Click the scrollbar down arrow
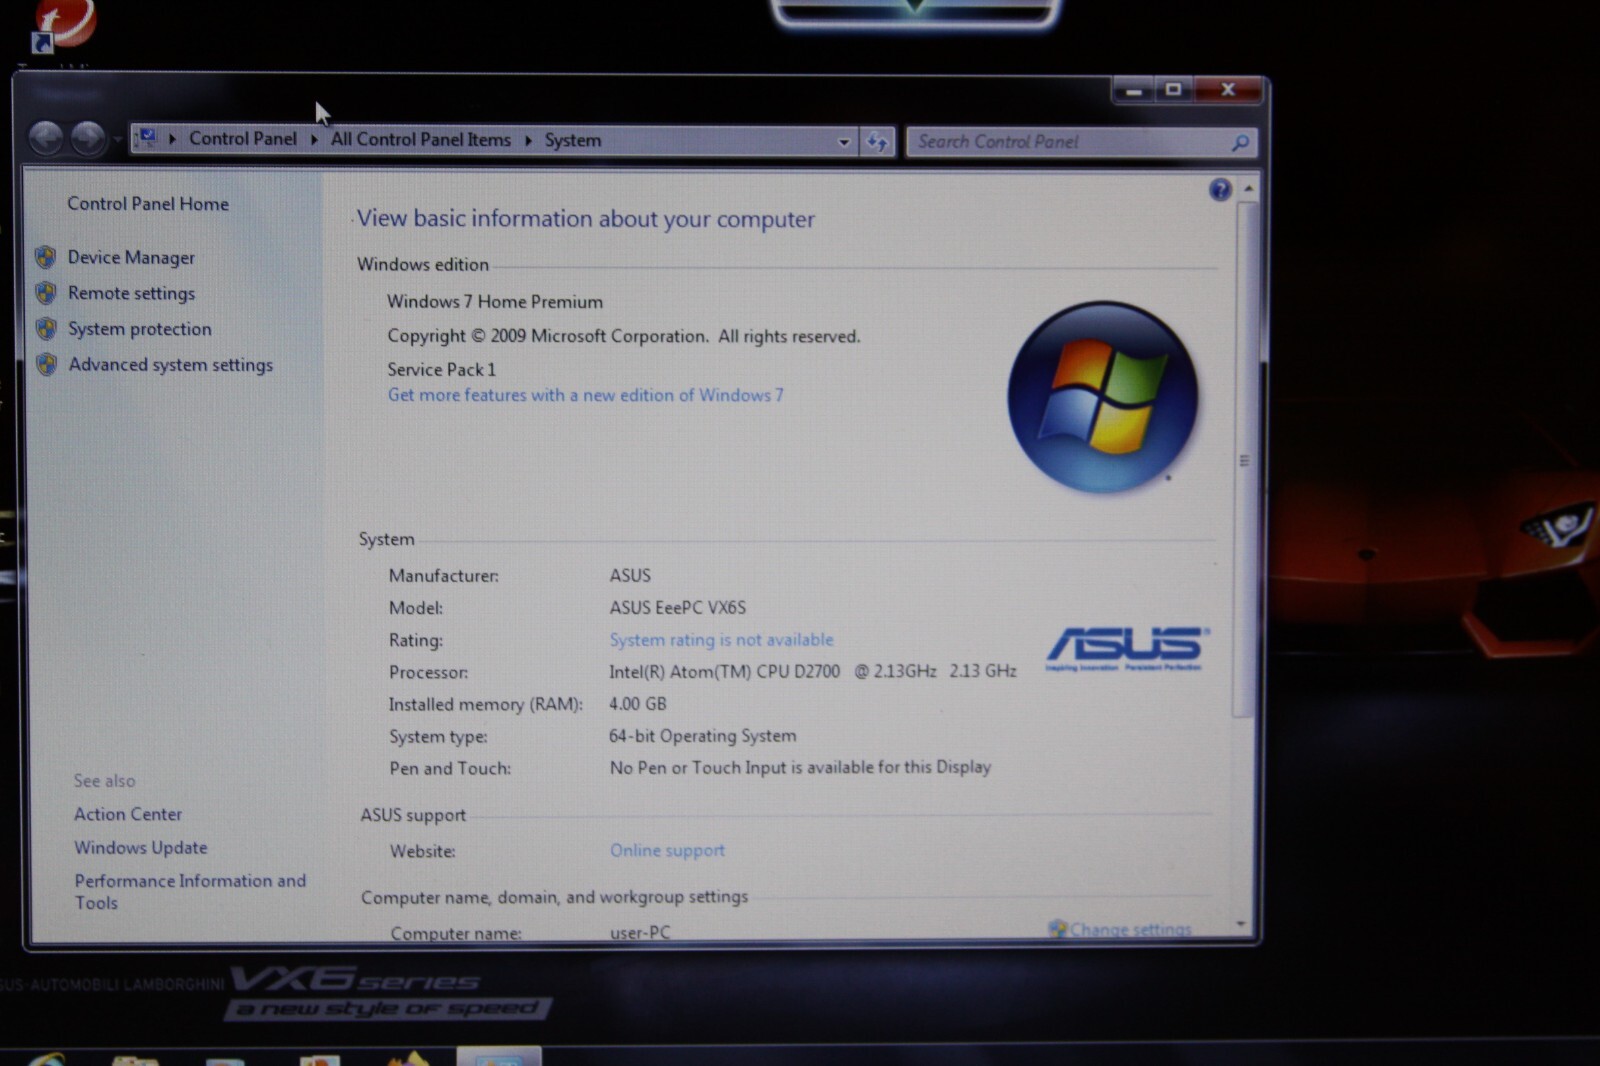Image resolution: width=1600 pixels, height=1066 pixels. point(1241,925)
